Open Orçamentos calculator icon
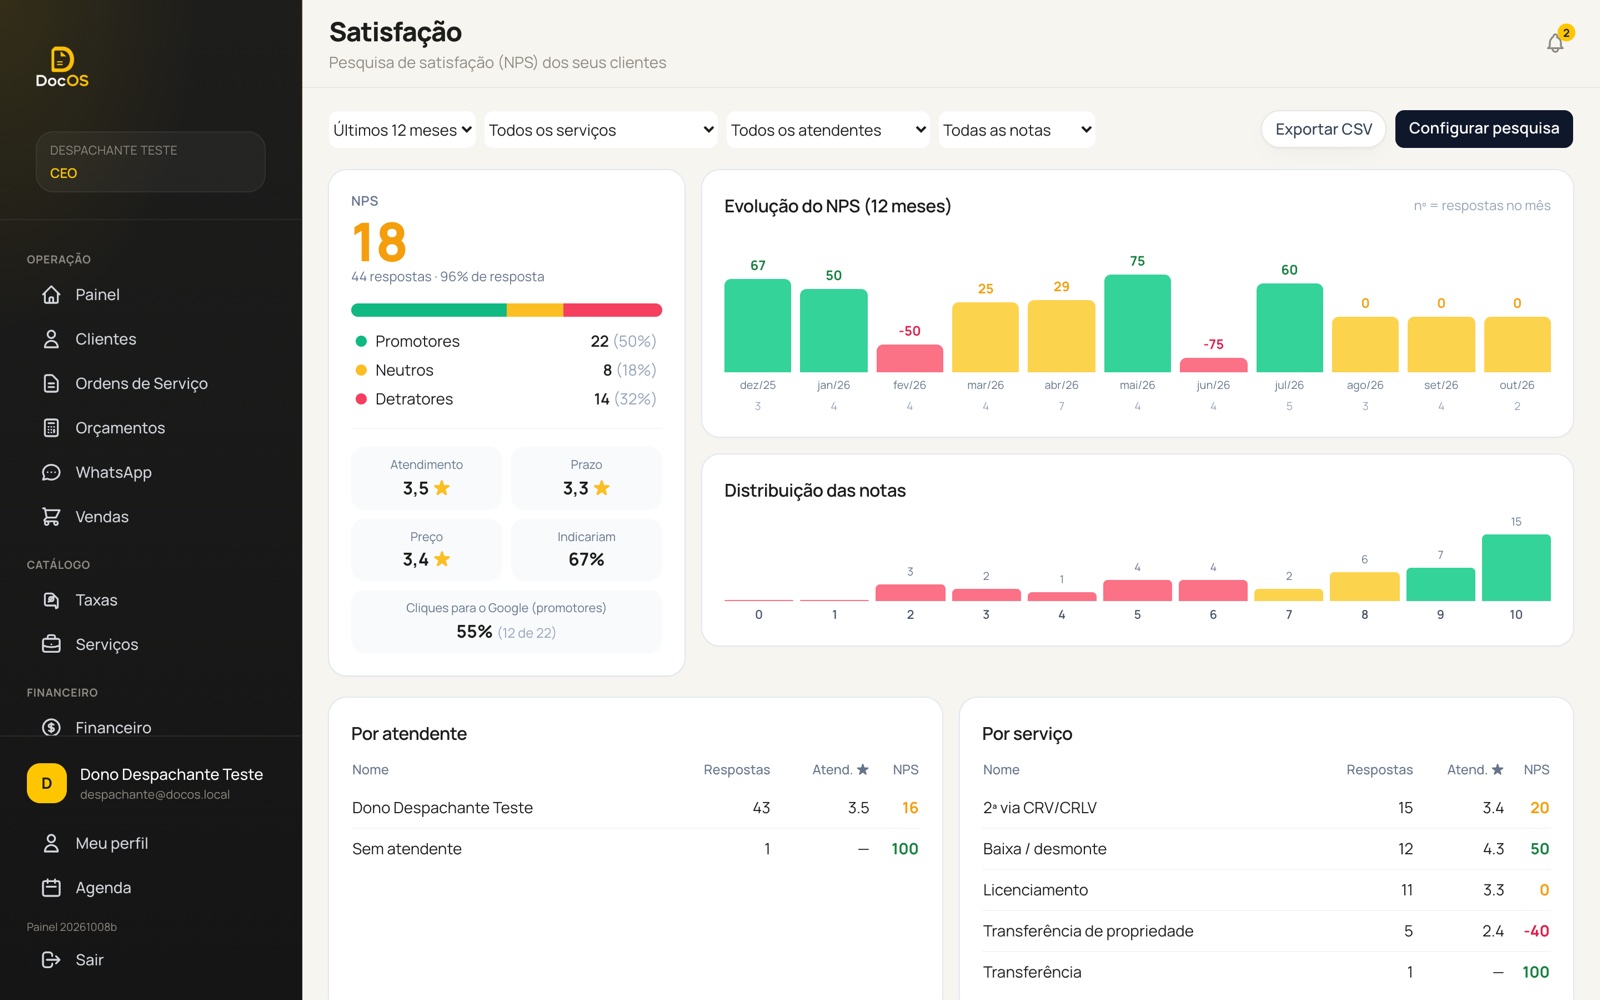 point(51,428)
